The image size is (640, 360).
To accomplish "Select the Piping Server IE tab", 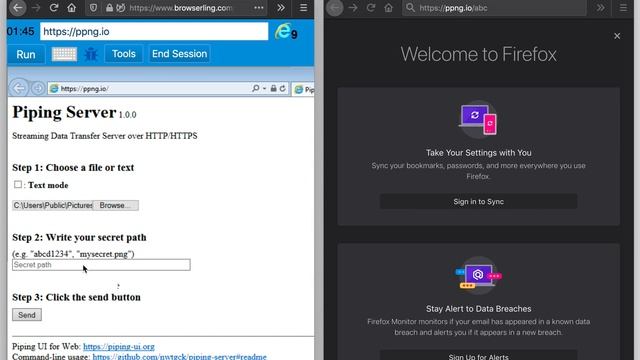I will (304, 89).
